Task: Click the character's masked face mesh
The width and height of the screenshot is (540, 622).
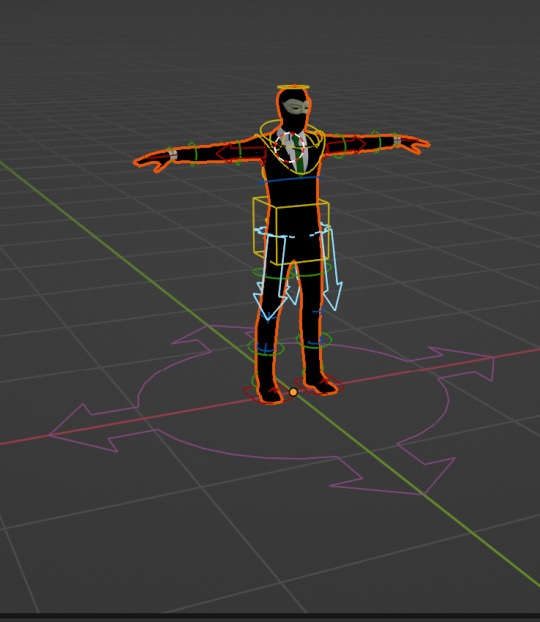Action: click(x=296, y=108)
